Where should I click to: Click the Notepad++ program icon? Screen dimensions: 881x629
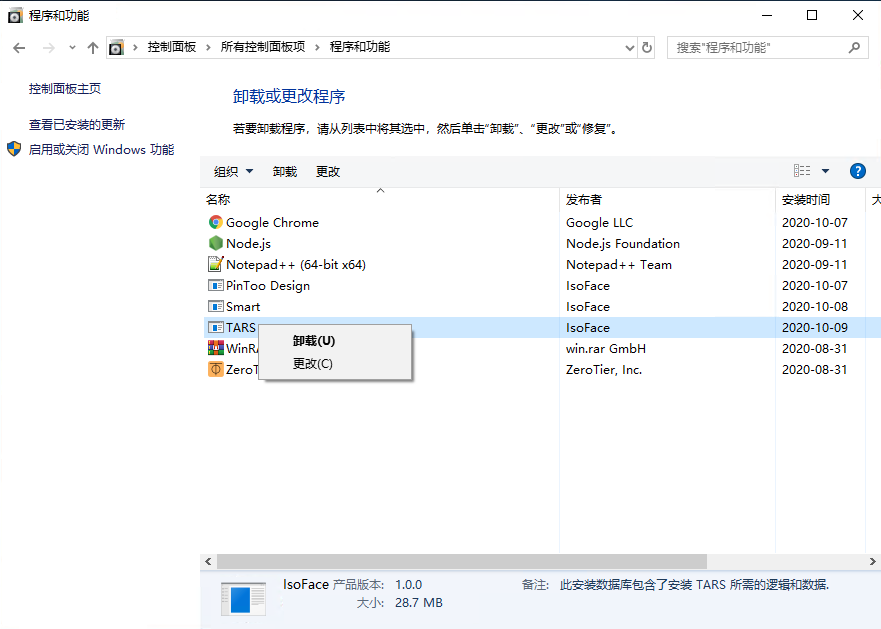coord(215,264)
